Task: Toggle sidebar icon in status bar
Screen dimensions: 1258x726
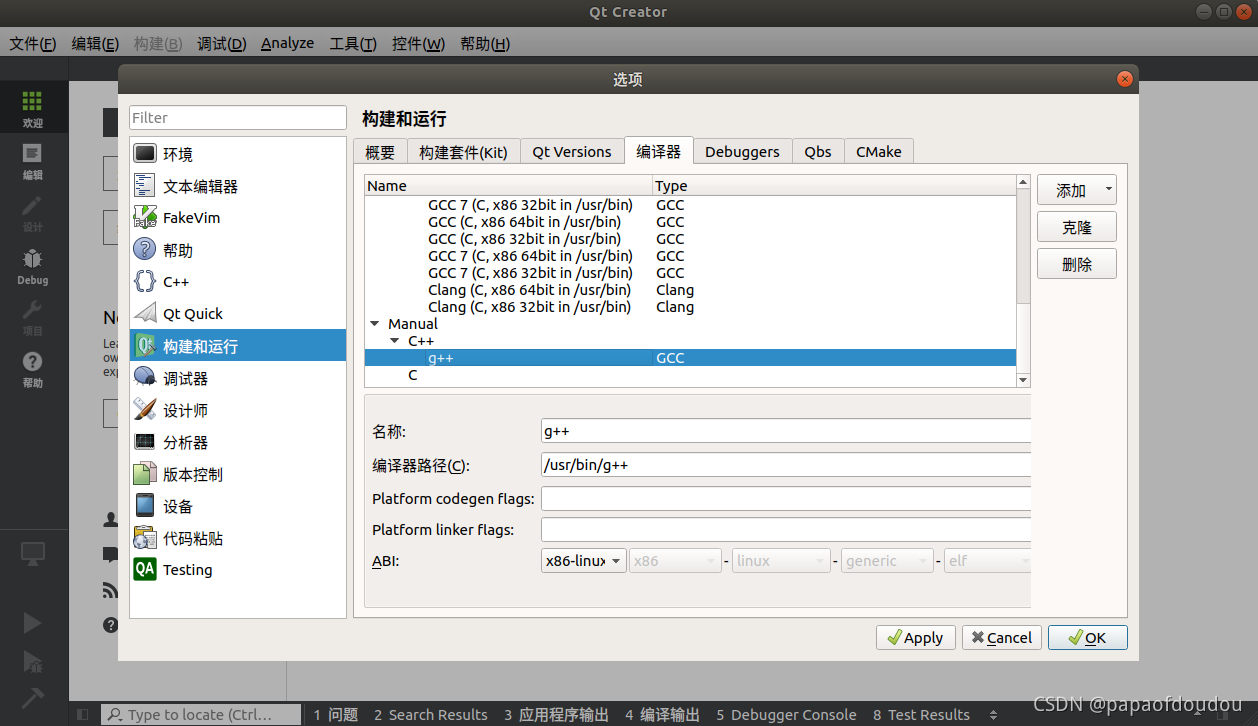Action: [x=82, y=714]
